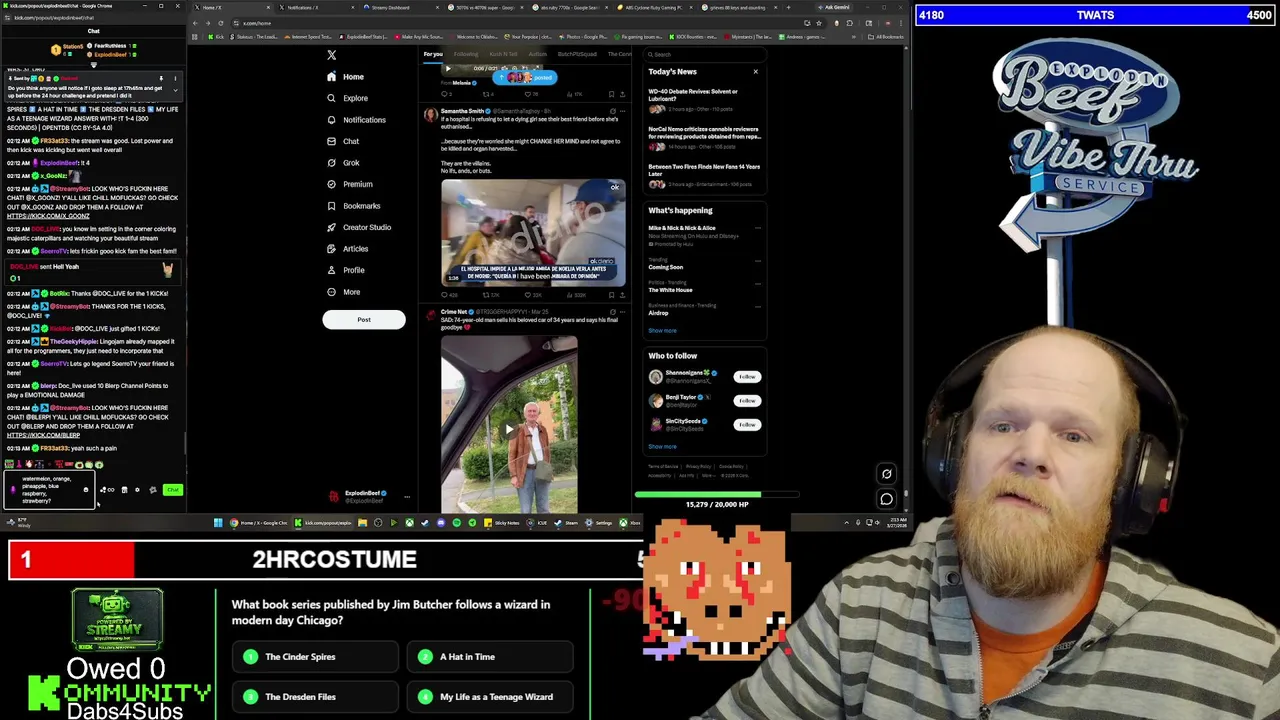
Task: Open Airdrop trending topic
Action: tap(658, 313)
